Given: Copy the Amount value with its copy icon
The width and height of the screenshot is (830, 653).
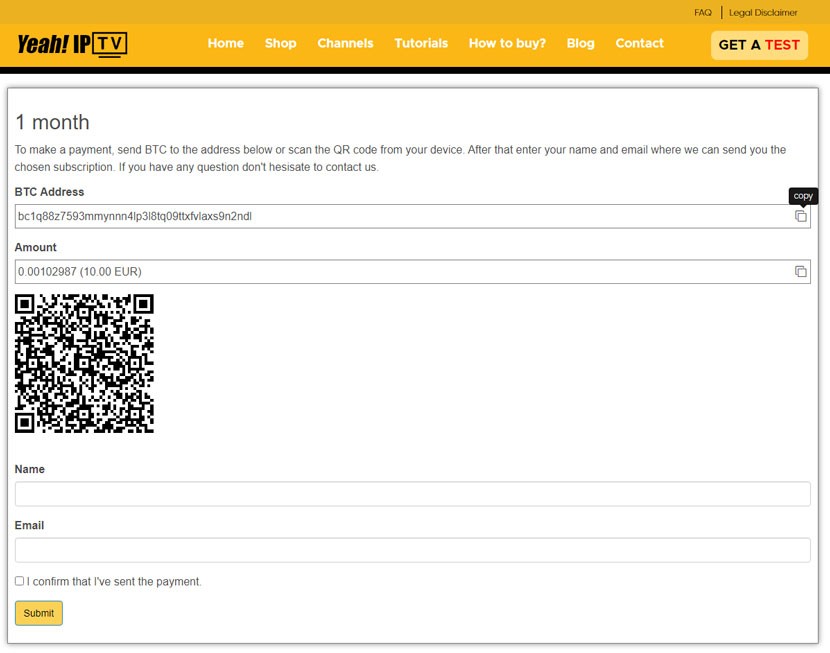Looking at the screenshot, I should tap(800, 271).
